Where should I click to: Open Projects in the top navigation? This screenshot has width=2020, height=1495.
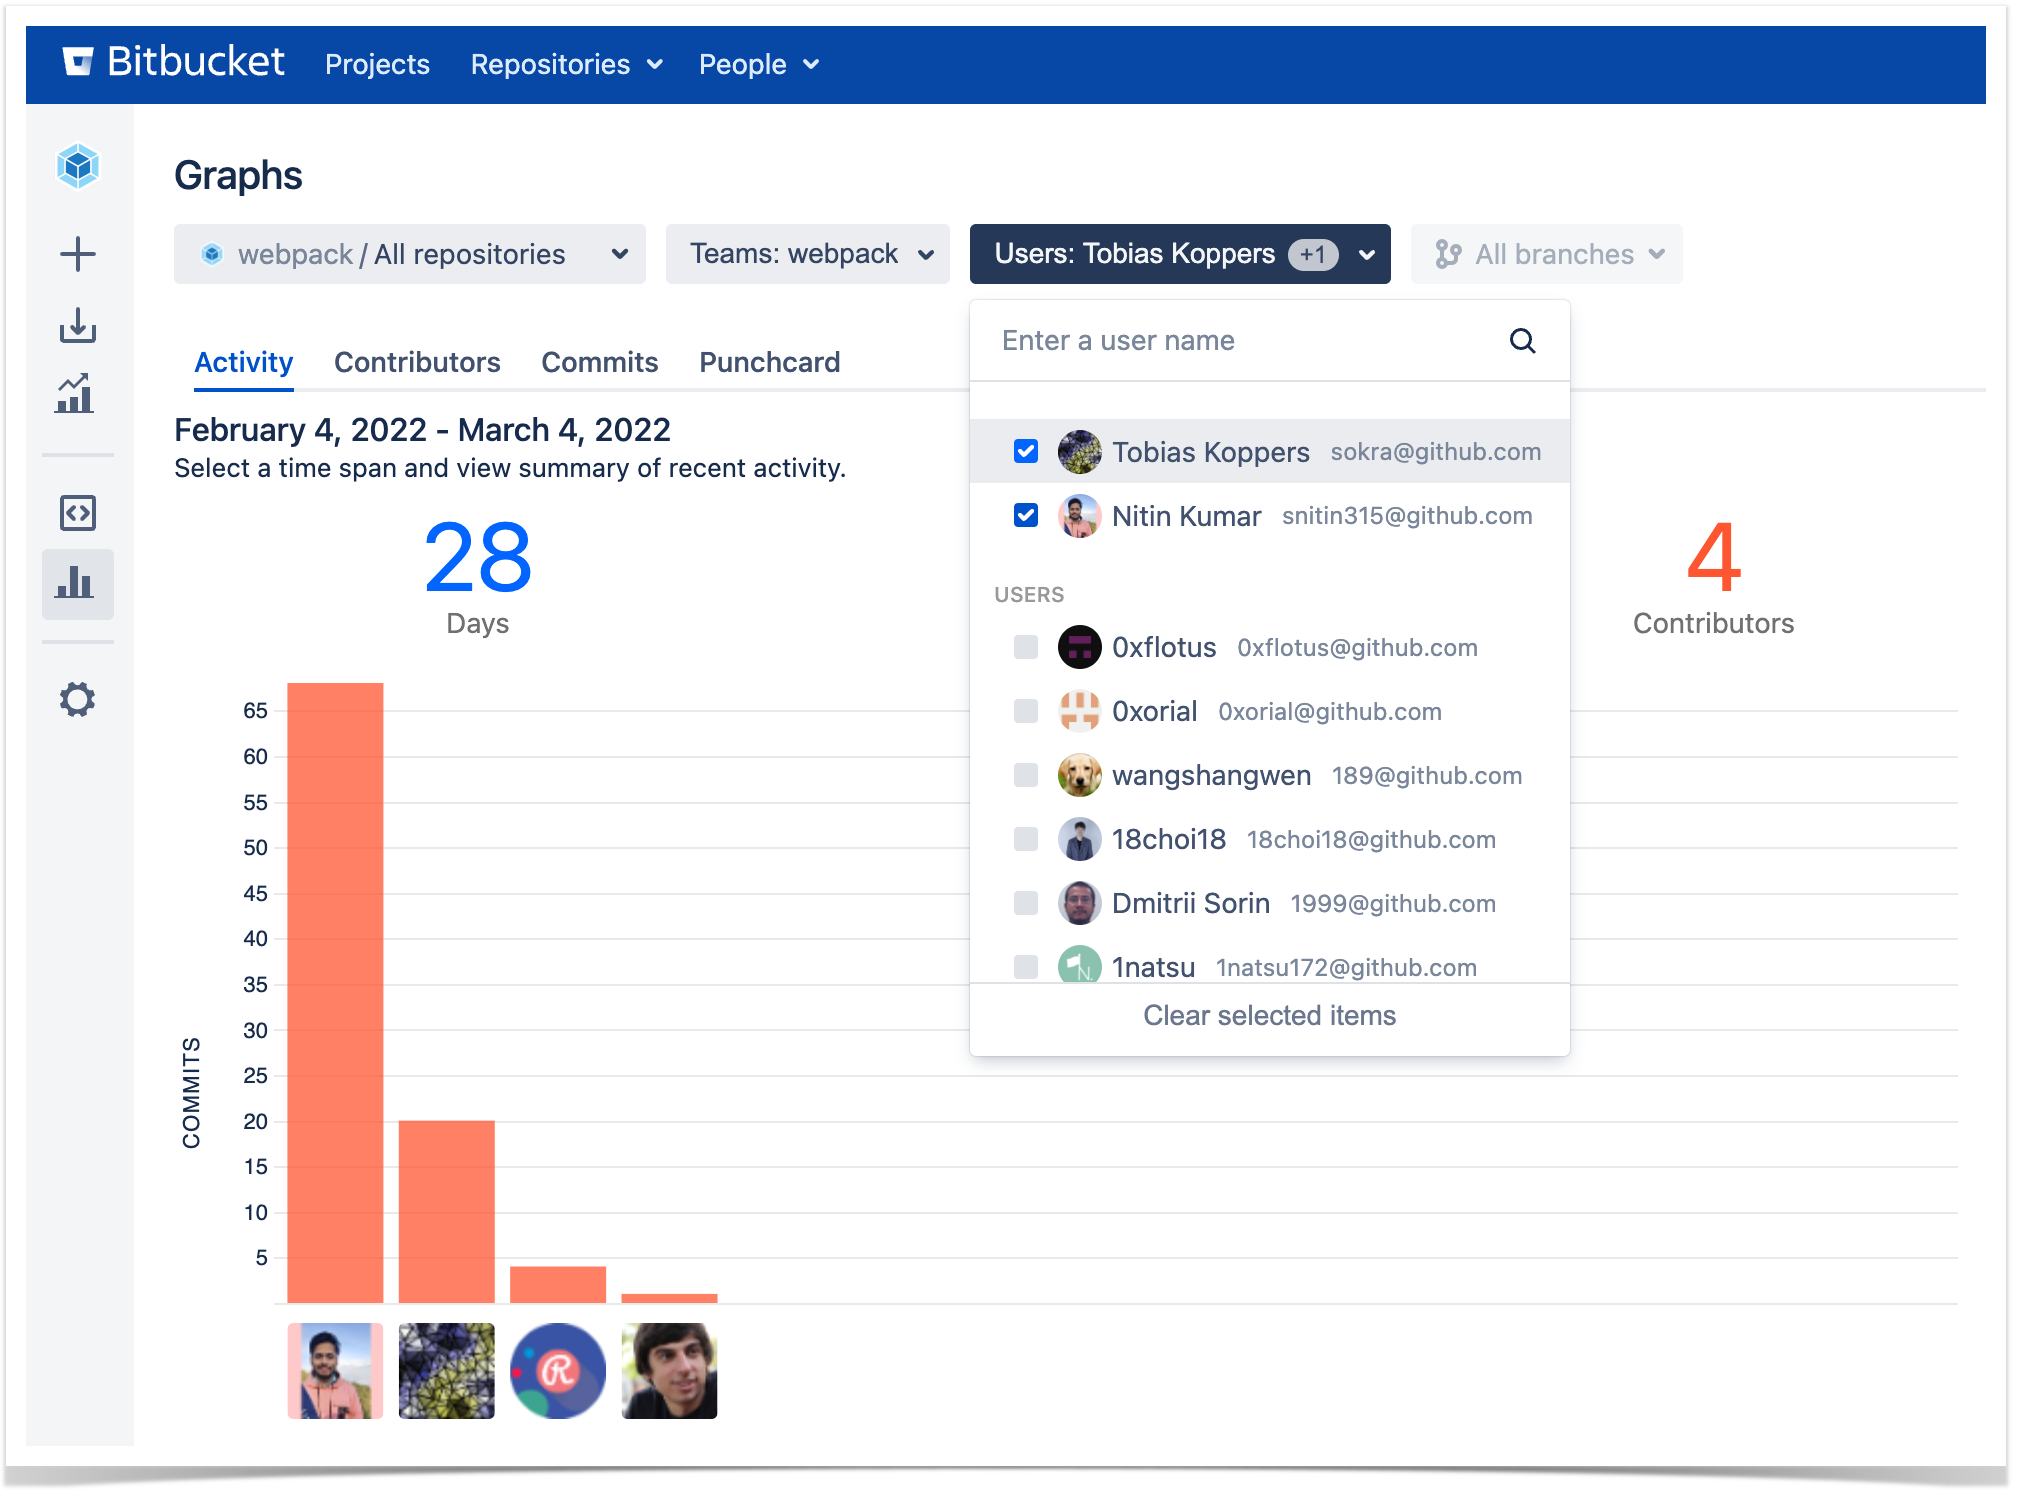point(377,64)
